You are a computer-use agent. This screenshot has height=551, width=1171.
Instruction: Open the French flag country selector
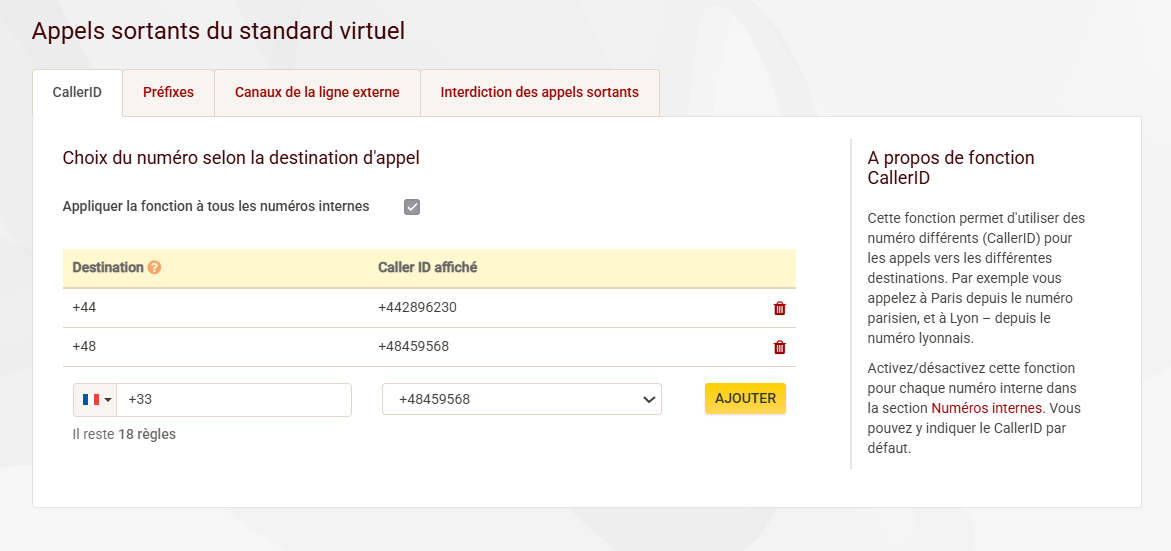pos(96,400)
